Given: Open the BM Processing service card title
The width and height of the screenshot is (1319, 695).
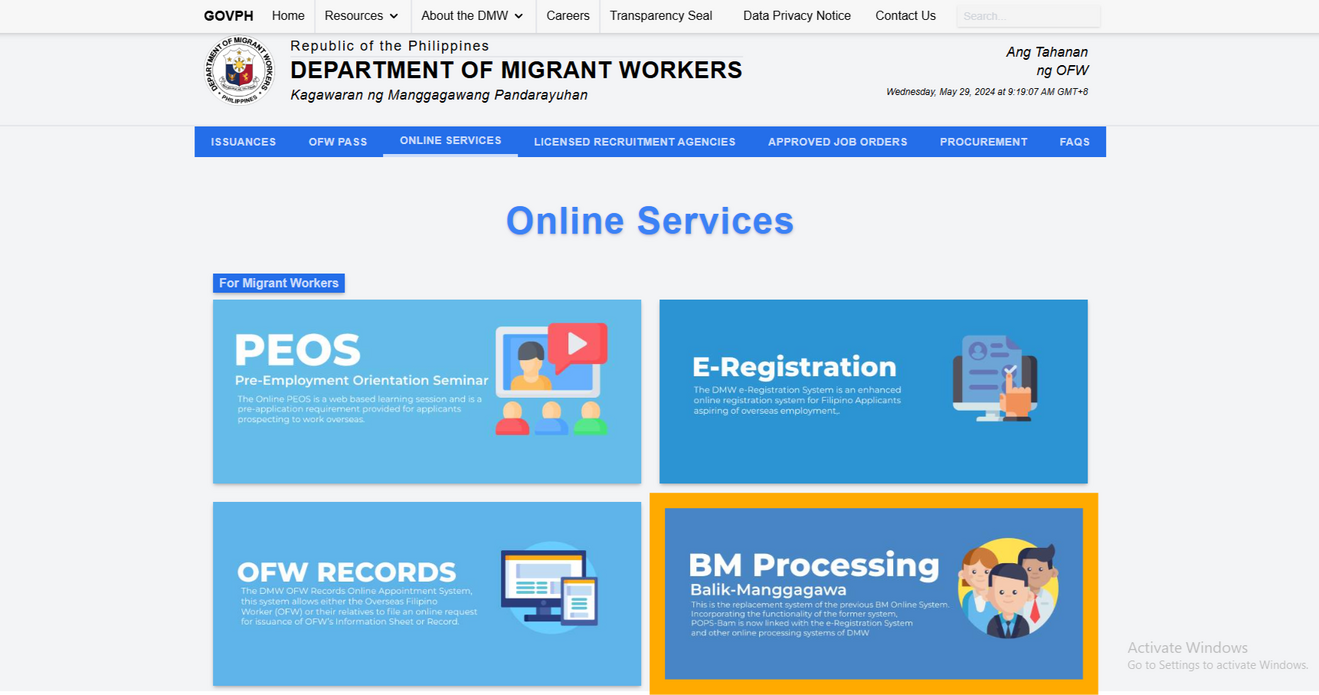Looking at the screenshot, I should click(x=814, y=565).
